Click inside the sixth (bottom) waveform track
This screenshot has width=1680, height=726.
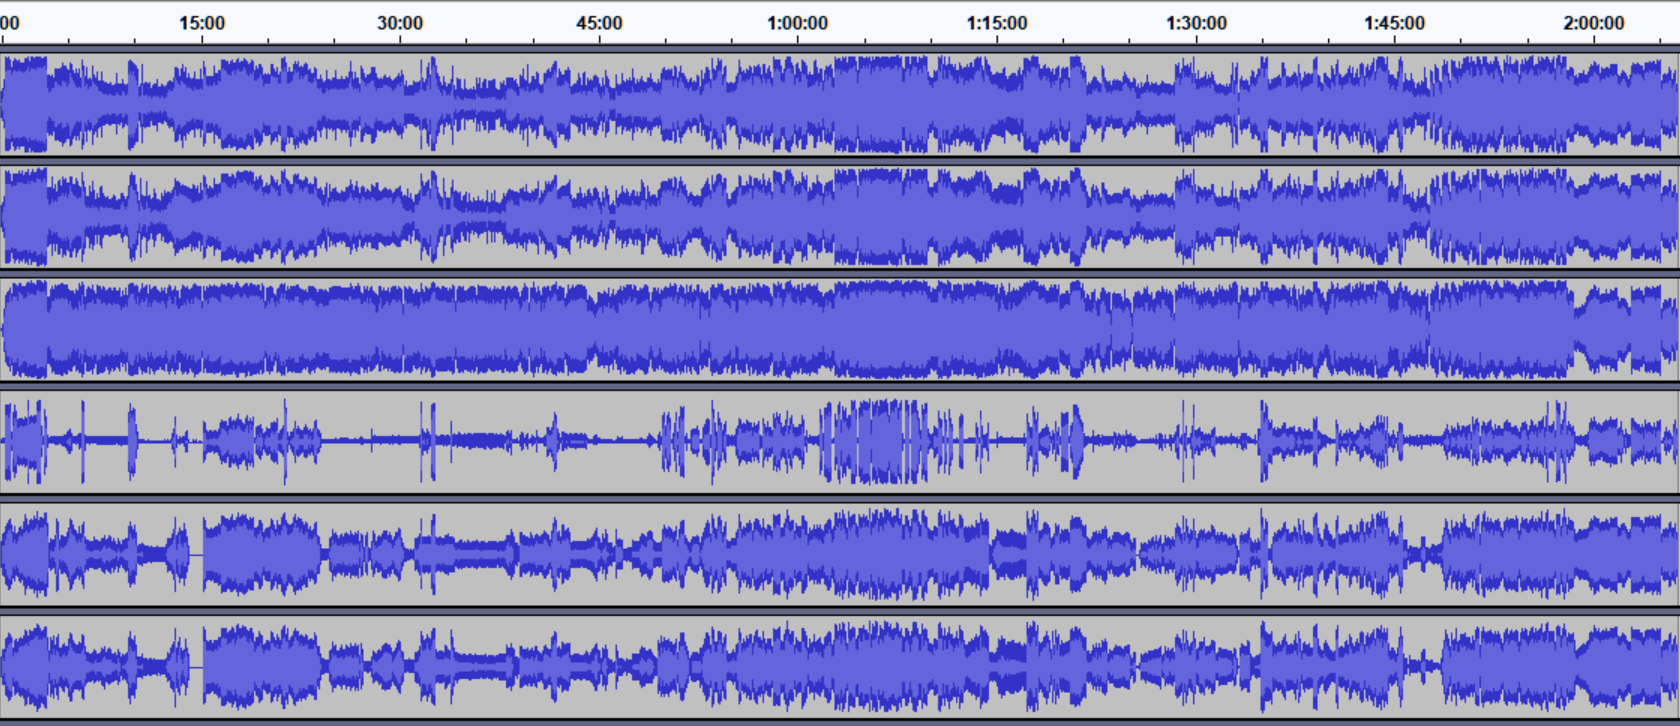point(839,666)
